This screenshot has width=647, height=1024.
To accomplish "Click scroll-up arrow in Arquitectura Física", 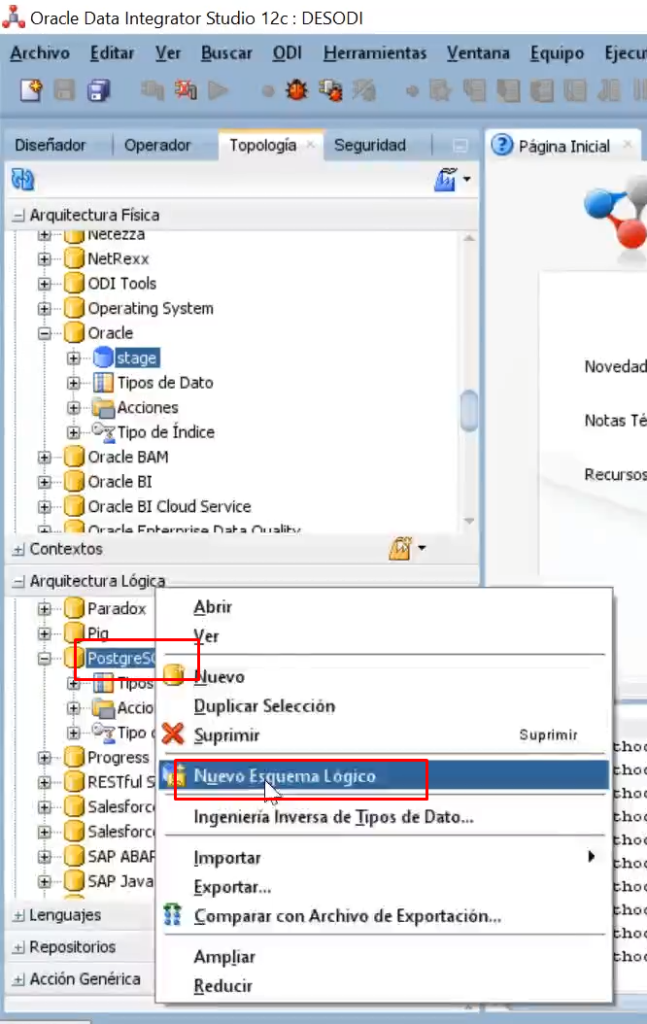I will point(469,238).
